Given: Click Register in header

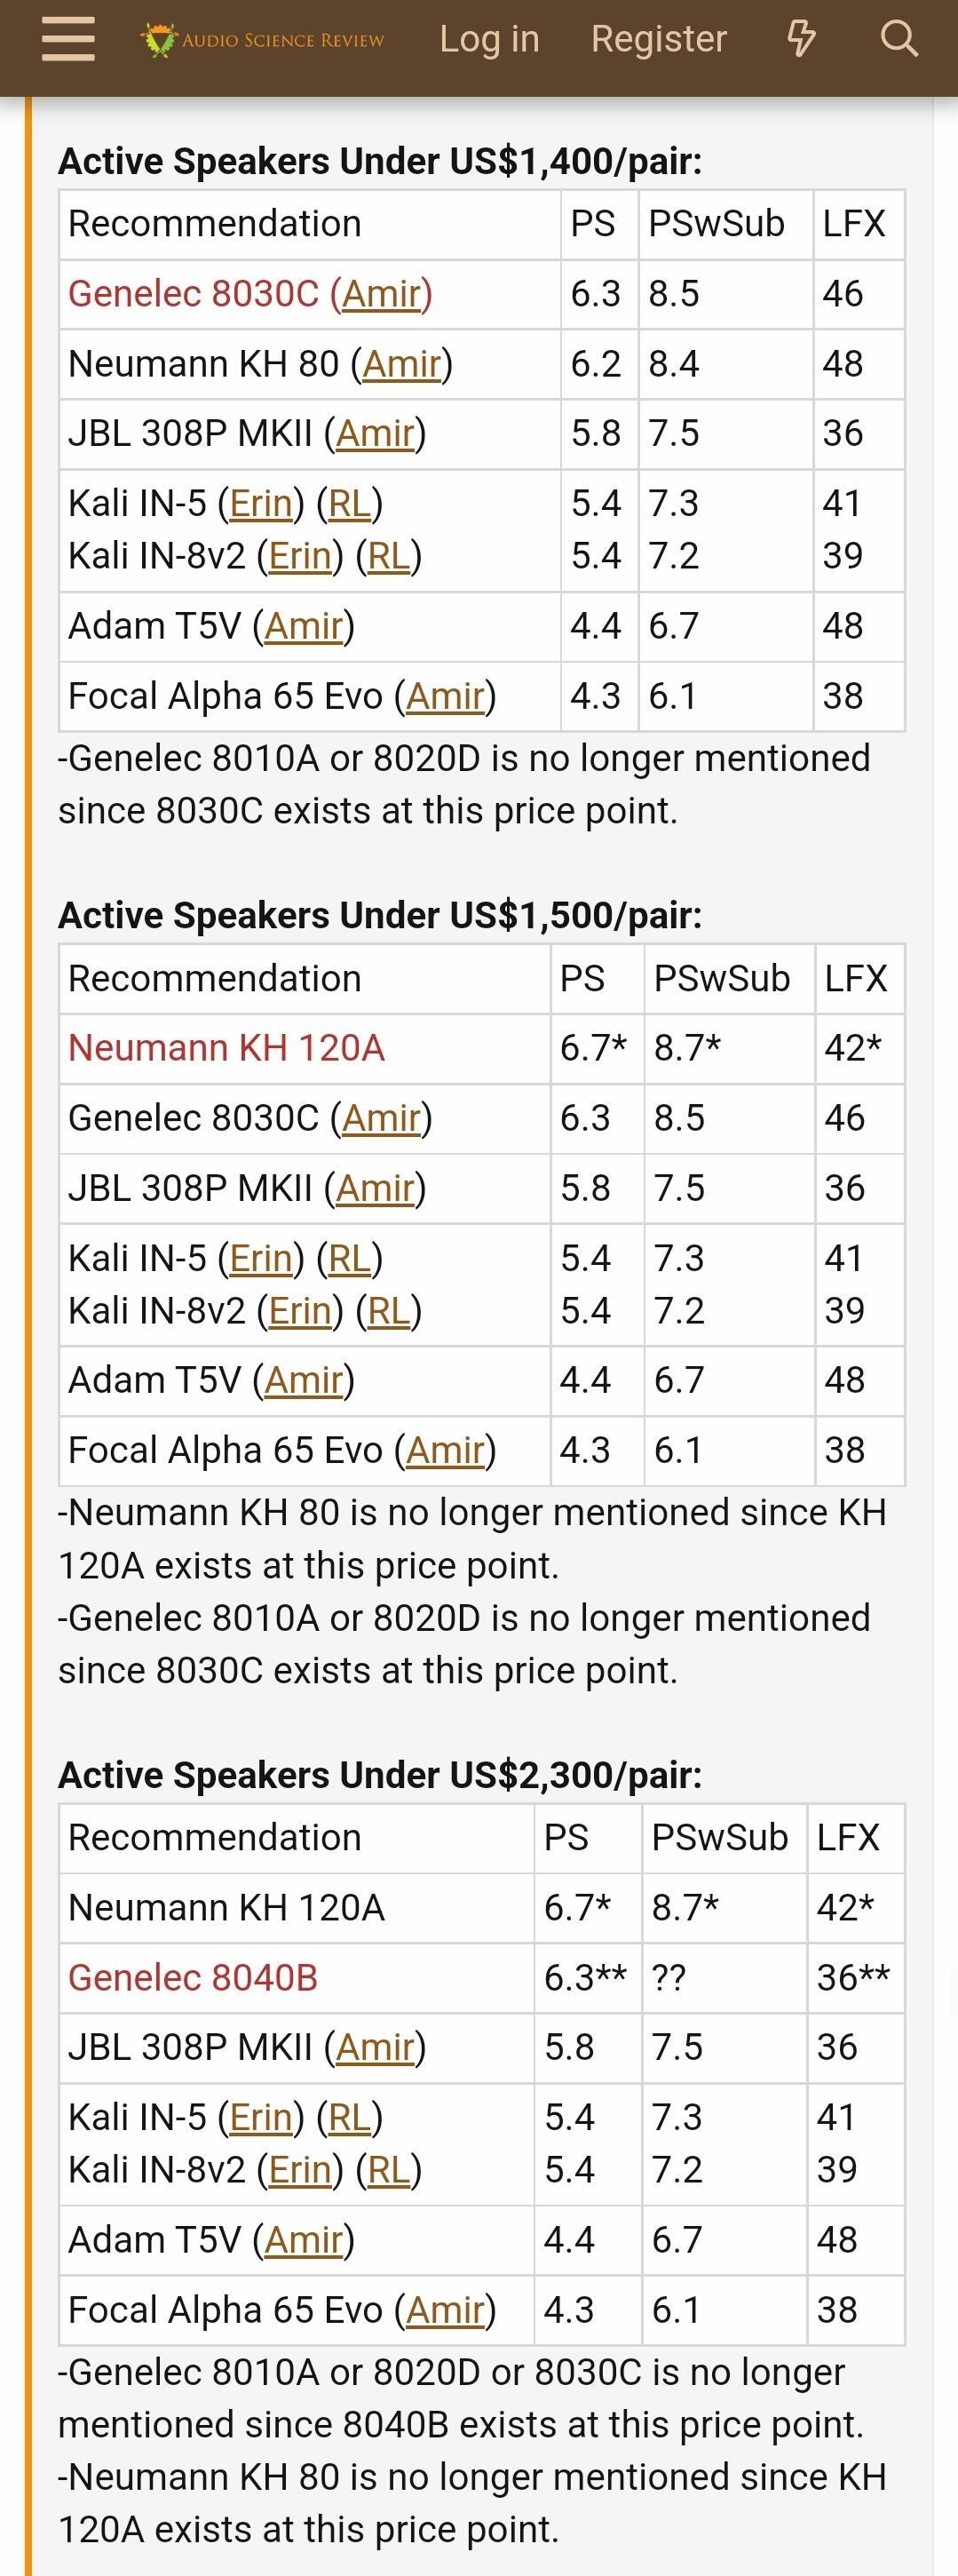Looking at the screenshot, I should (x=658, y=40).
